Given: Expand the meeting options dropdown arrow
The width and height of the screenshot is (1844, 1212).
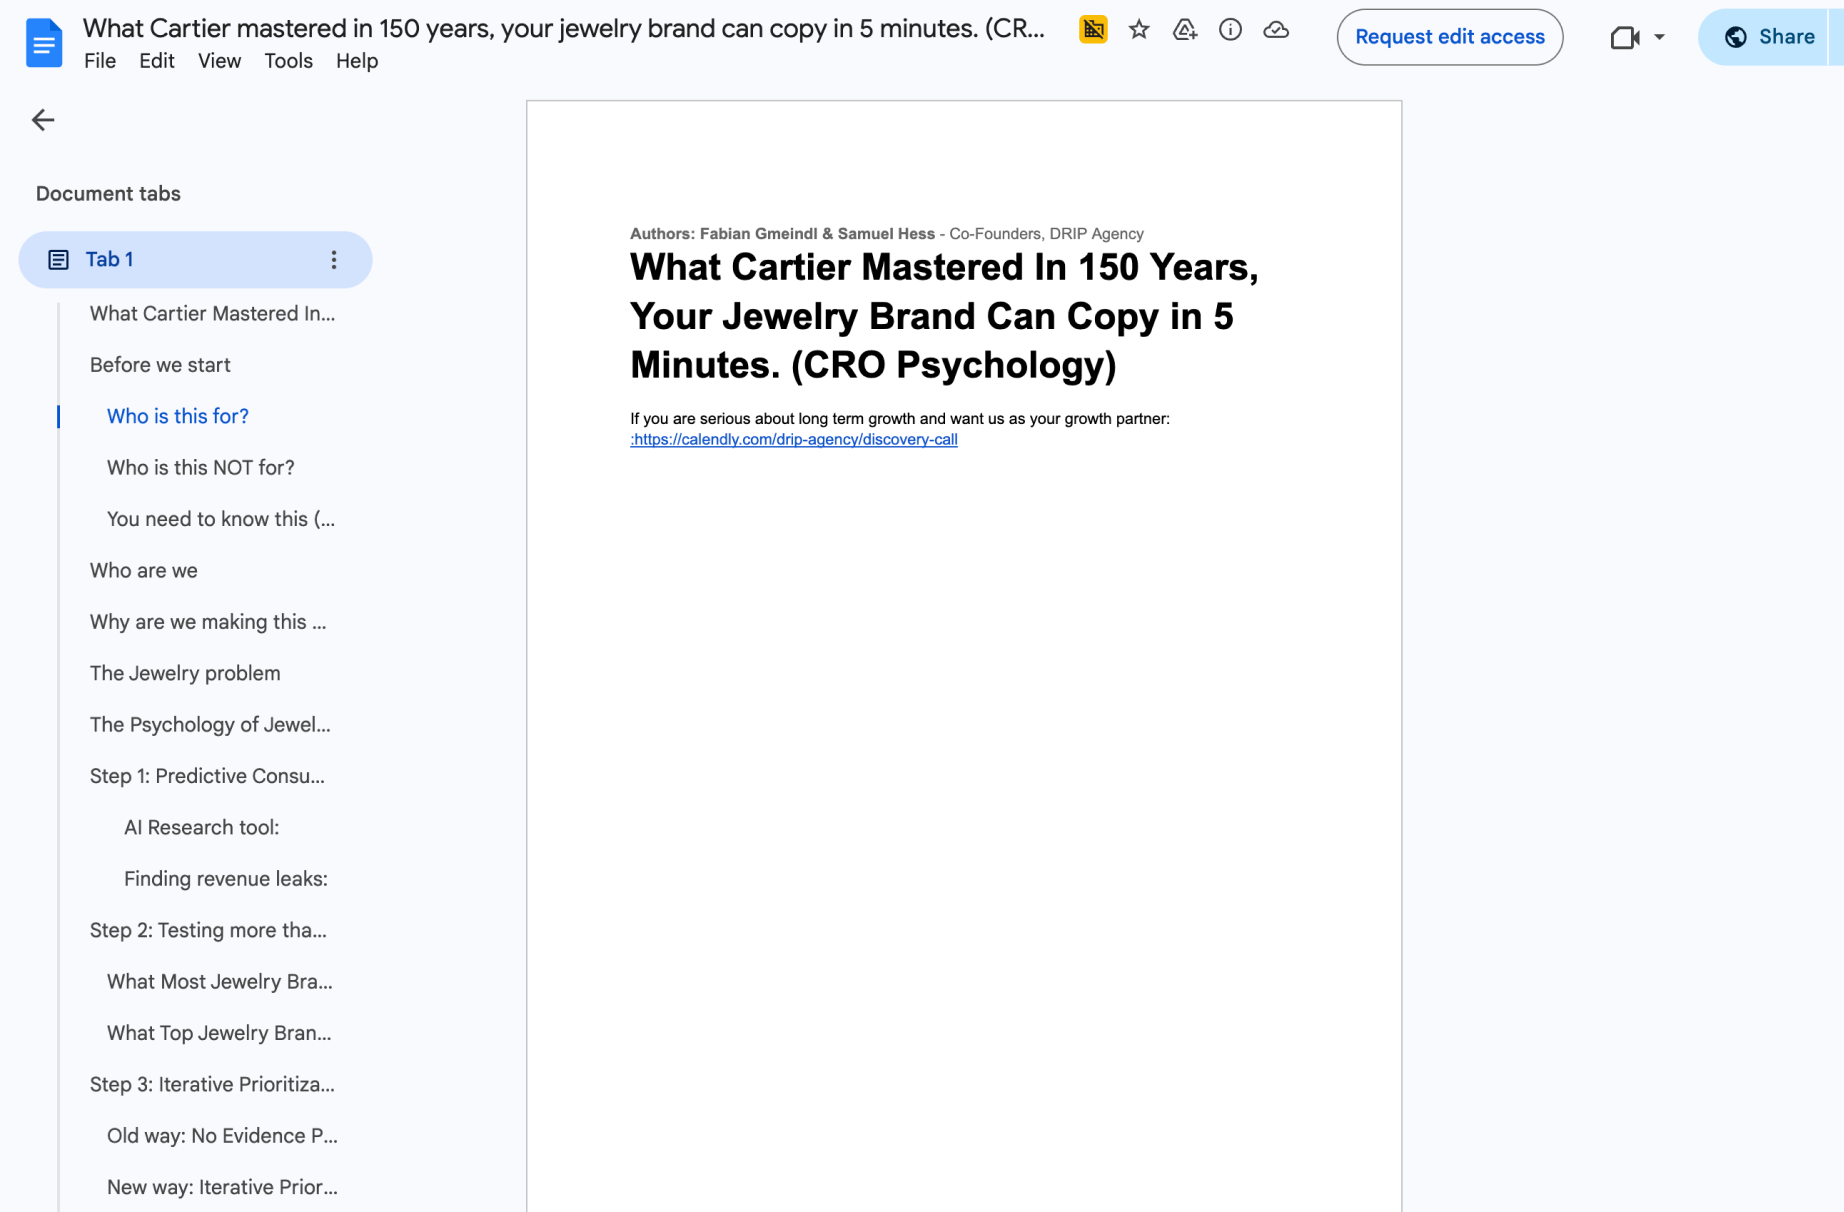Looking at the screenshot, I should pos(1659,37).
